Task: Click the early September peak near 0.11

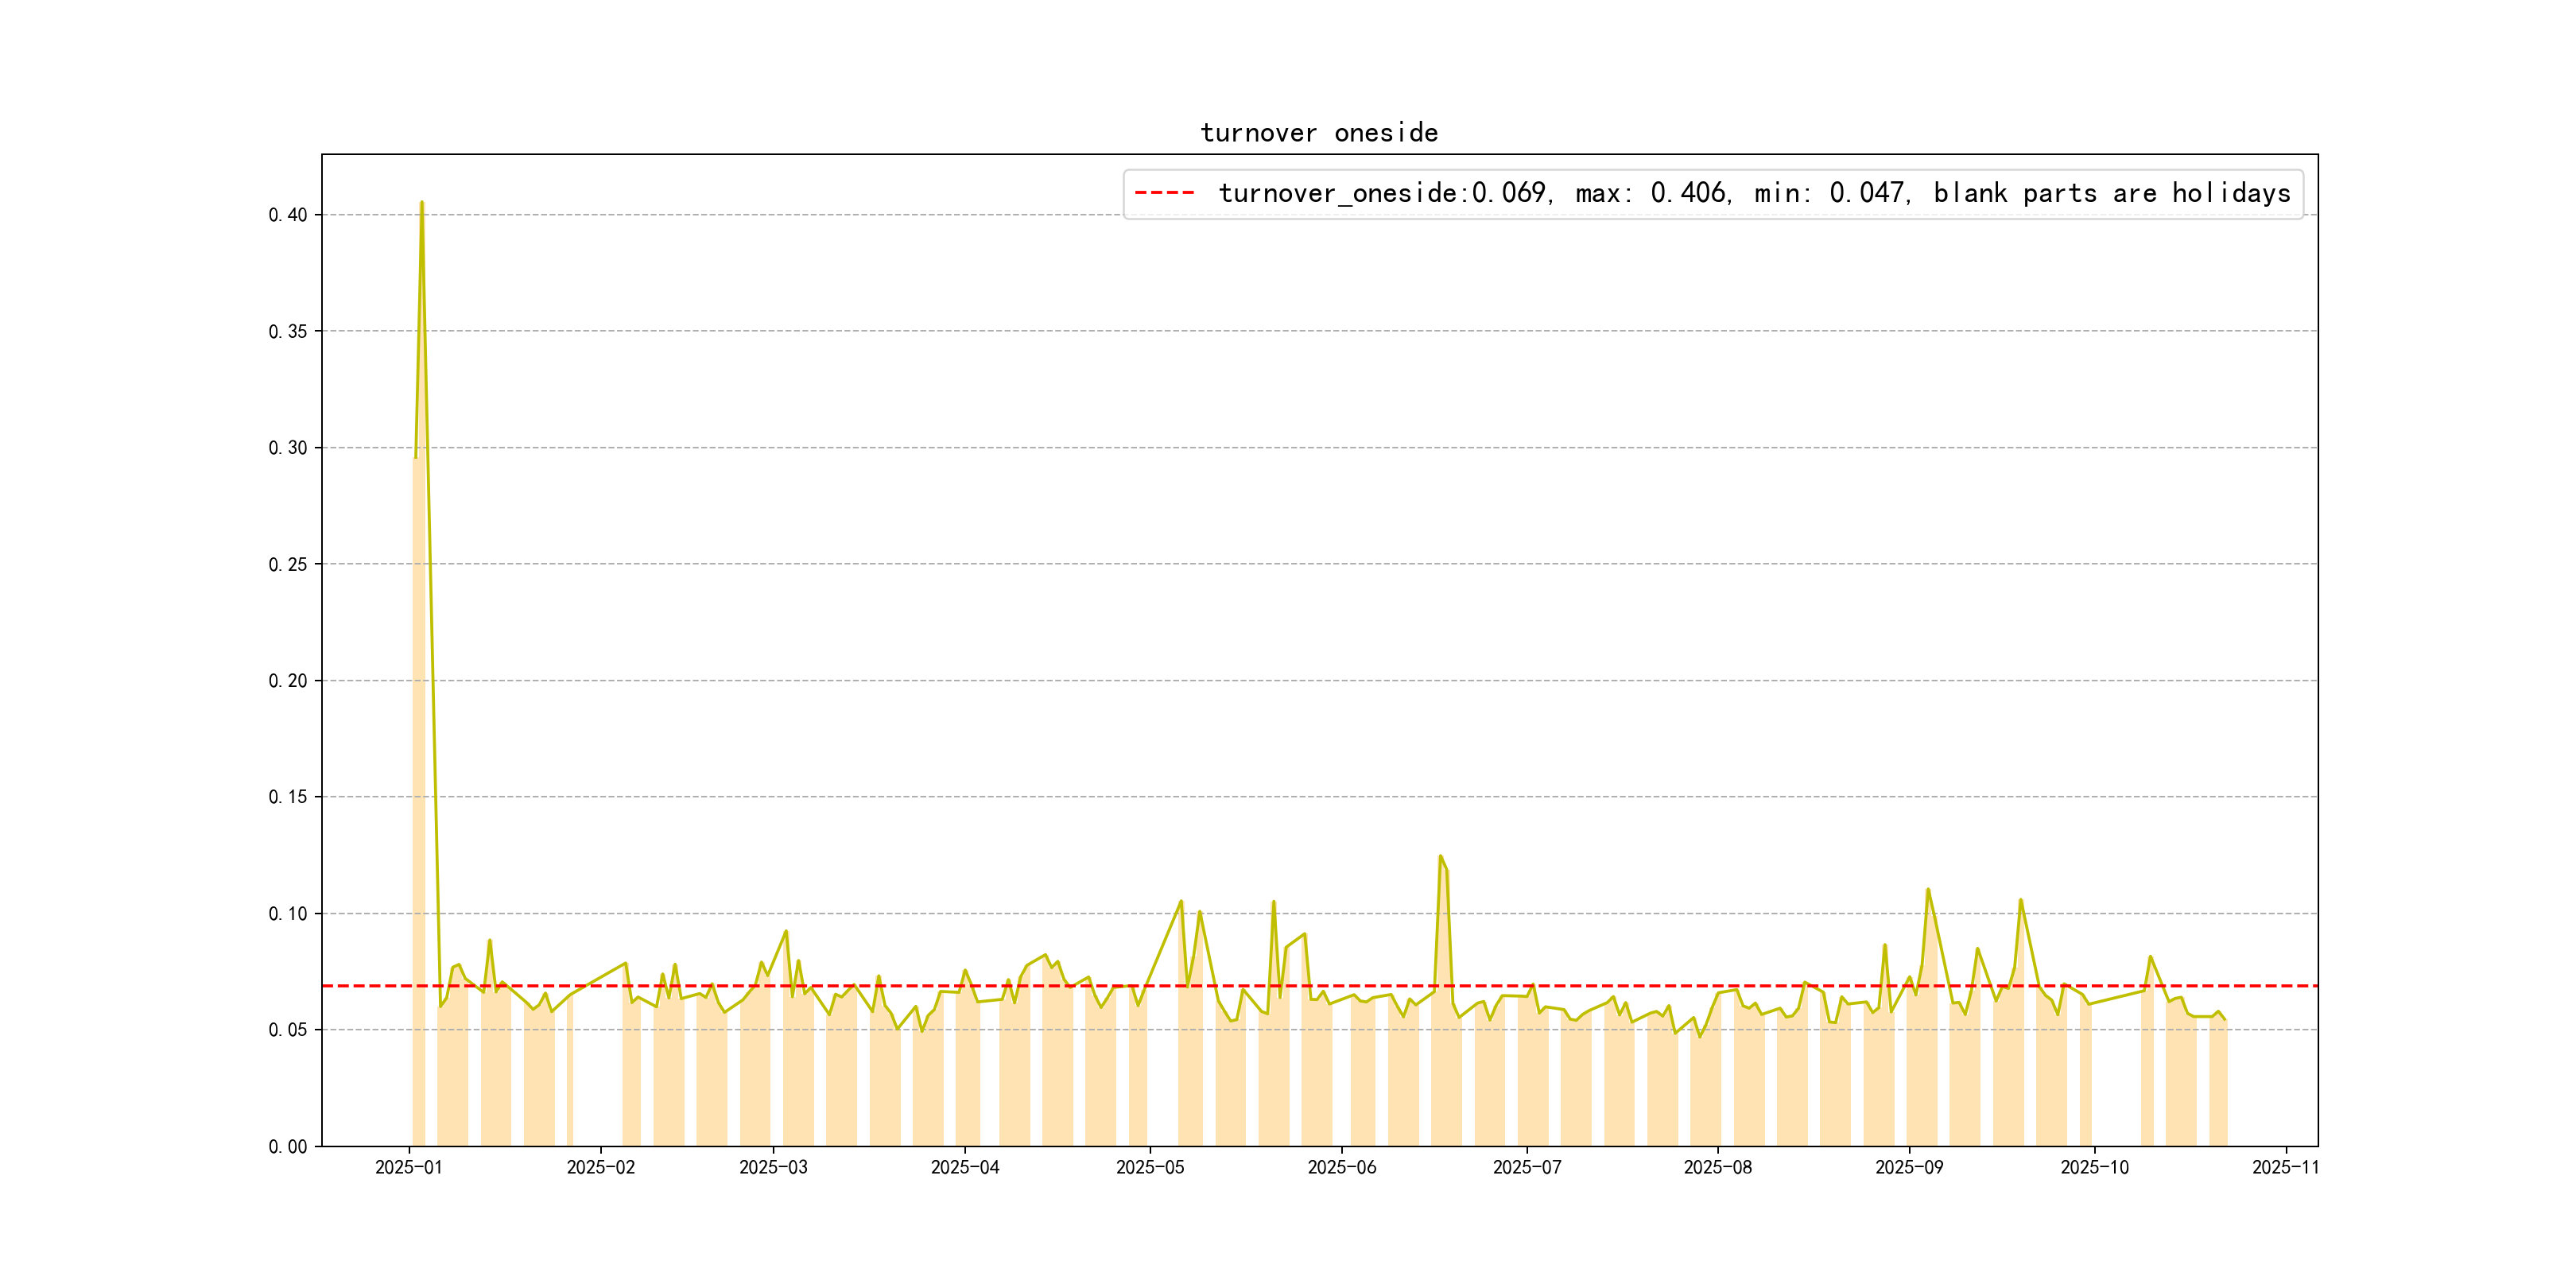Action: 1927,889
